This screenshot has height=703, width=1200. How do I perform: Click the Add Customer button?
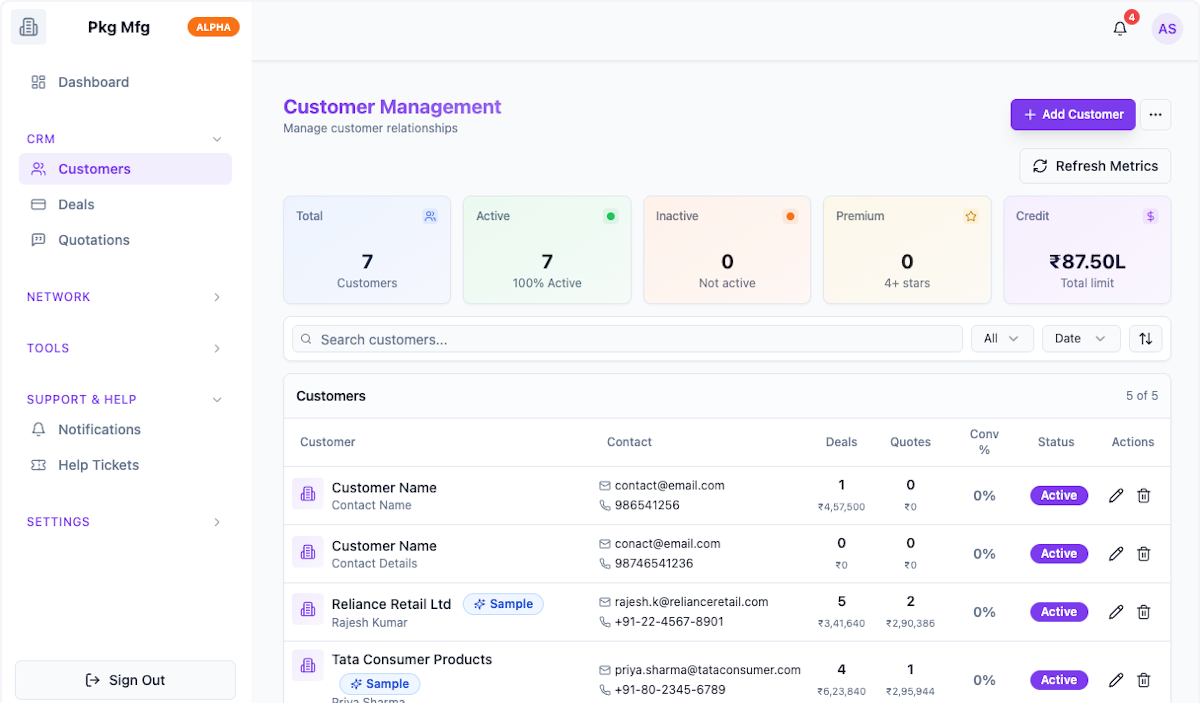(1072, 115)
